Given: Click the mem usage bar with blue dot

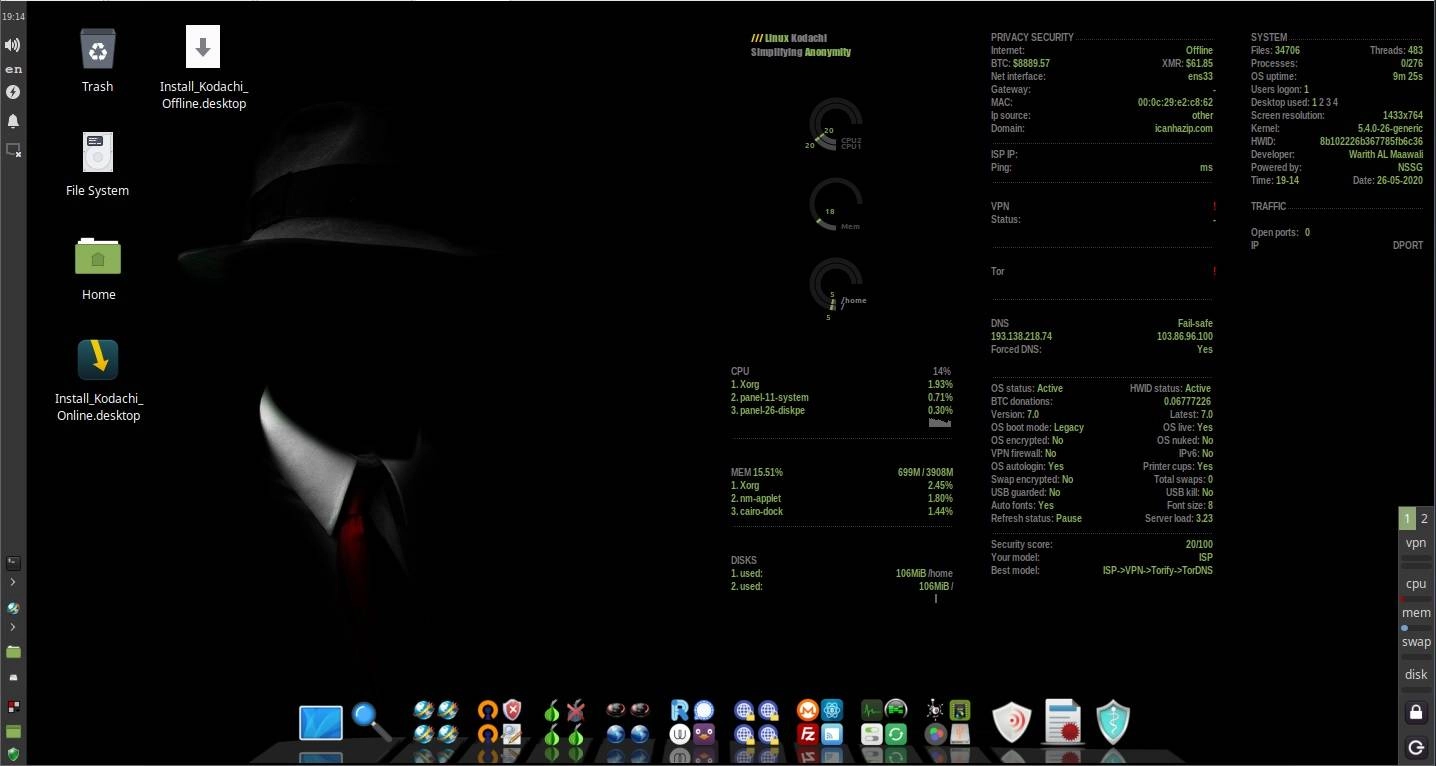Looking at the screenshot, I should pos(1416,628).
